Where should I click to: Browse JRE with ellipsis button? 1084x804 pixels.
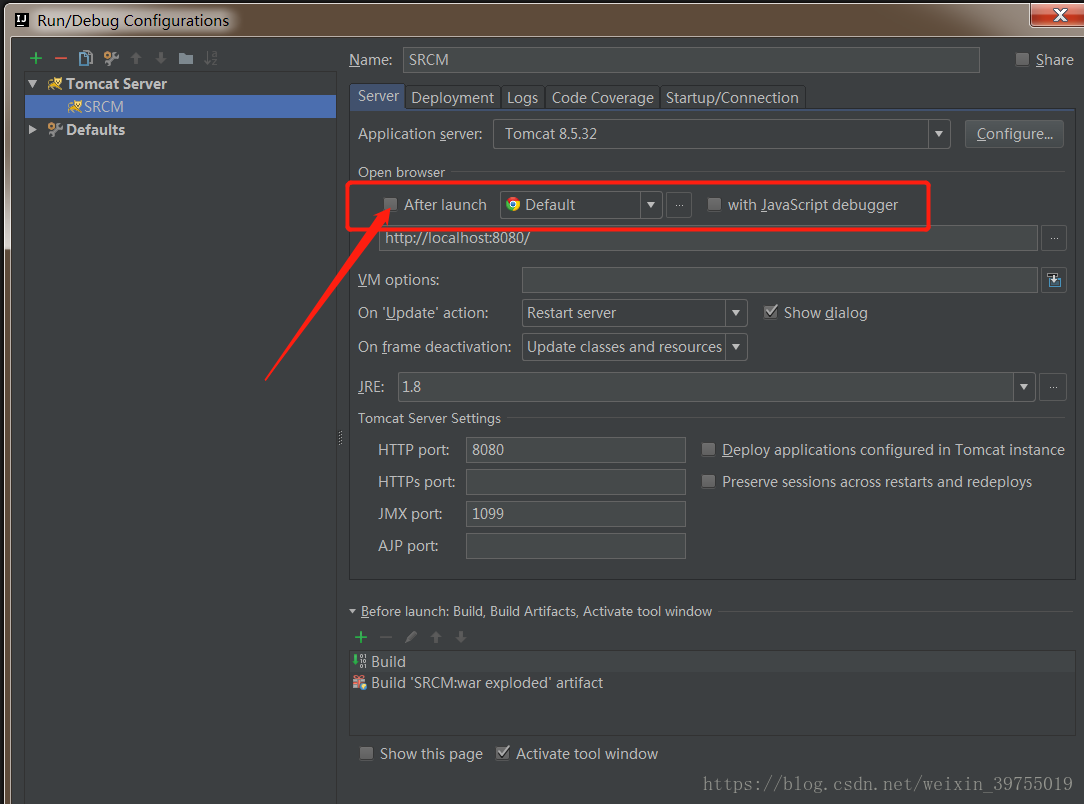(1053, 387)
